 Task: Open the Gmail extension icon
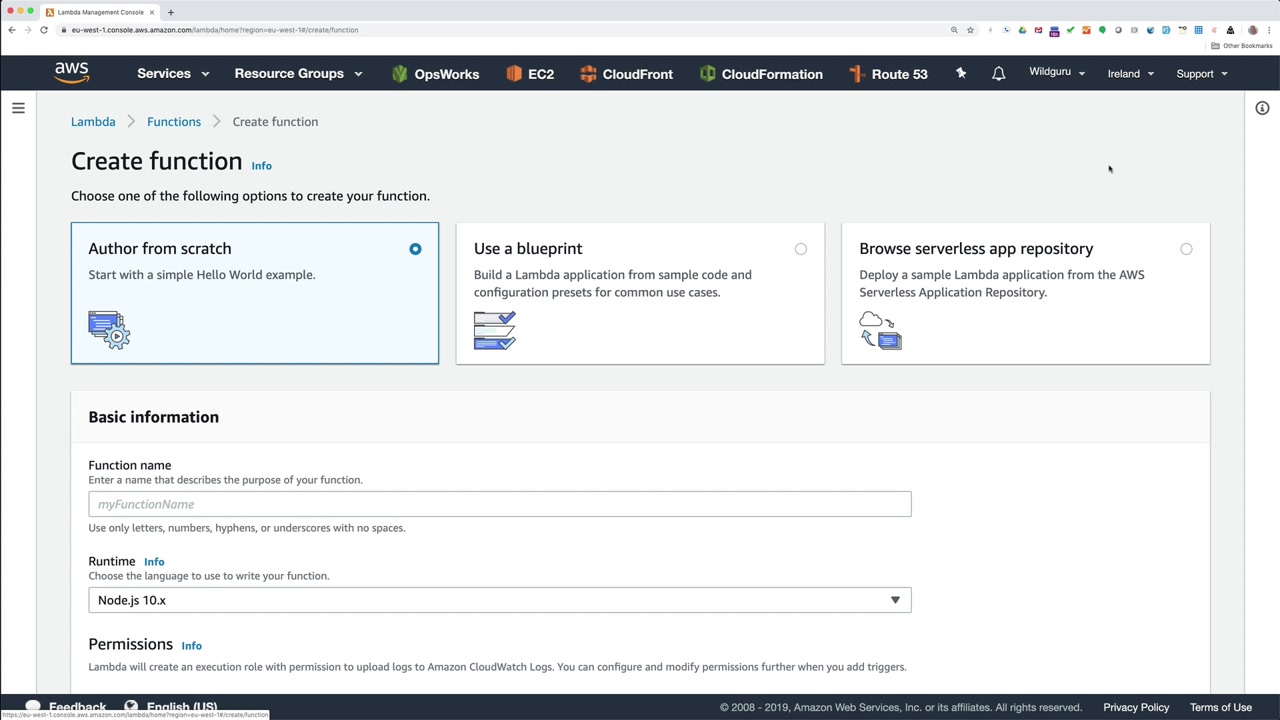click(1038, 30)
